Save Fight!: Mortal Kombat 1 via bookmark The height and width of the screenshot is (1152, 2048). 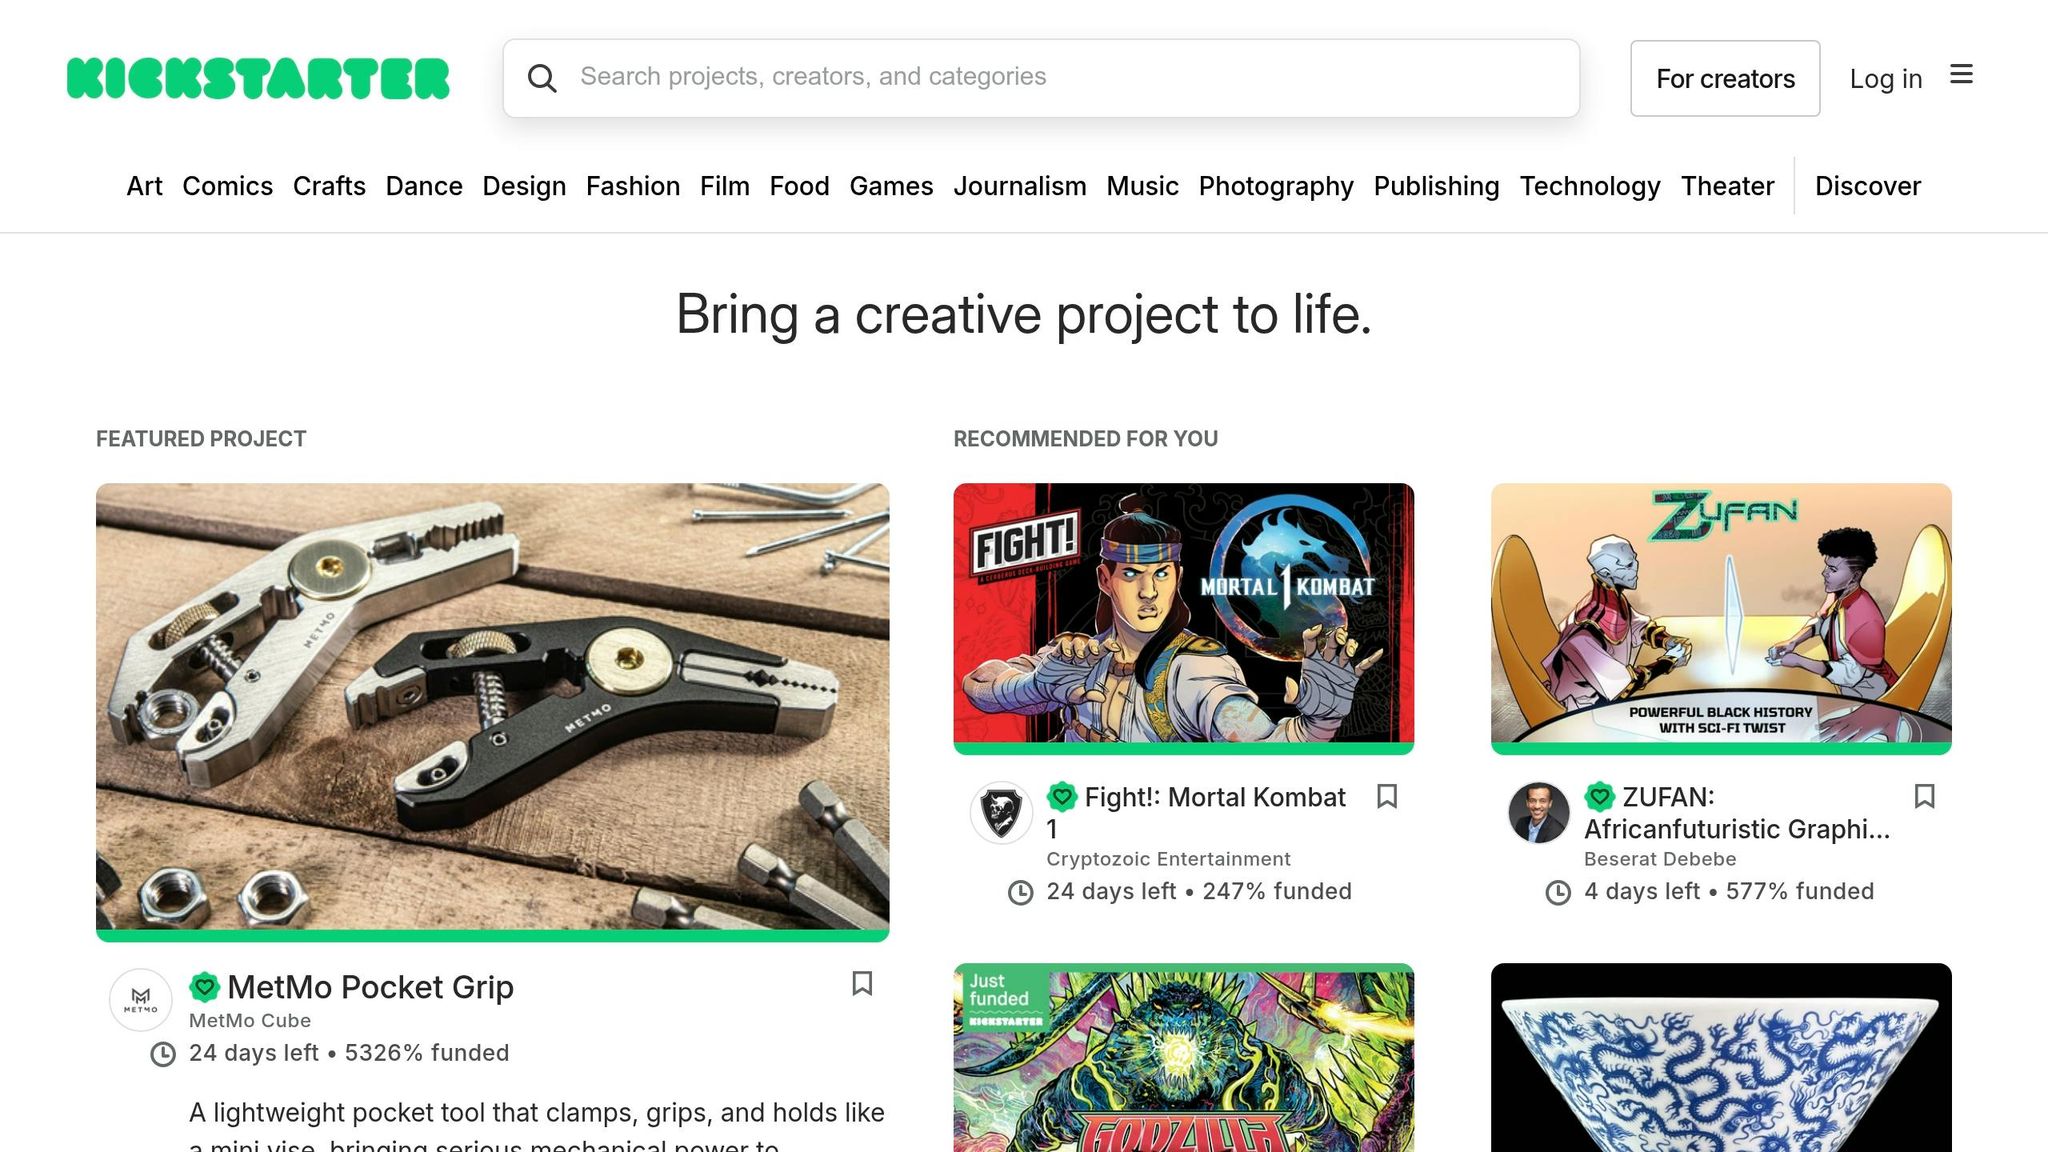[1387, 797]
